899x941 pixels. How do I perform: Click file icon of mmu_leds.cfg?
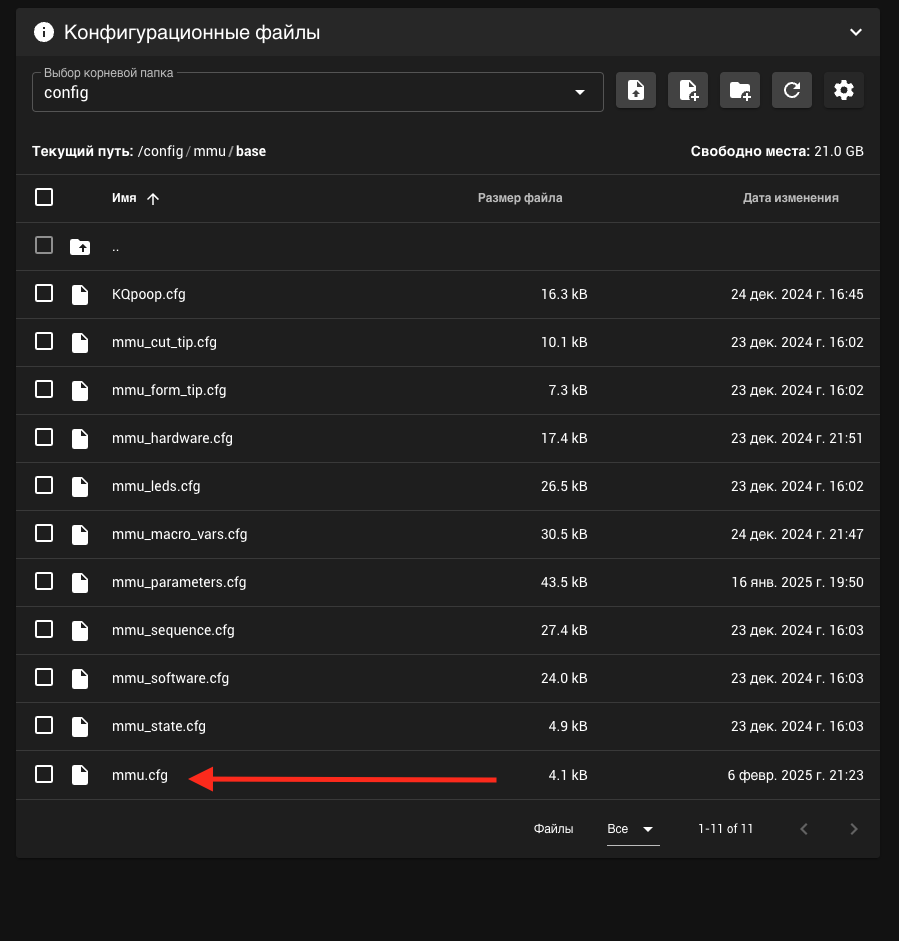click(80, 487)
